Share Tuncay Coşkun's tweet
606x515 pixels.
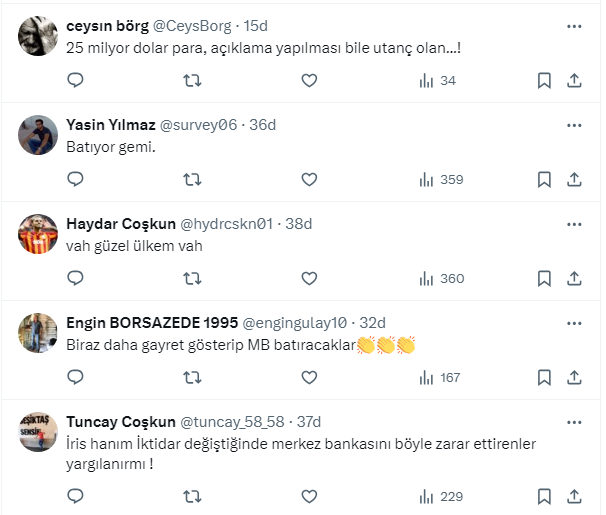(575, 496)
